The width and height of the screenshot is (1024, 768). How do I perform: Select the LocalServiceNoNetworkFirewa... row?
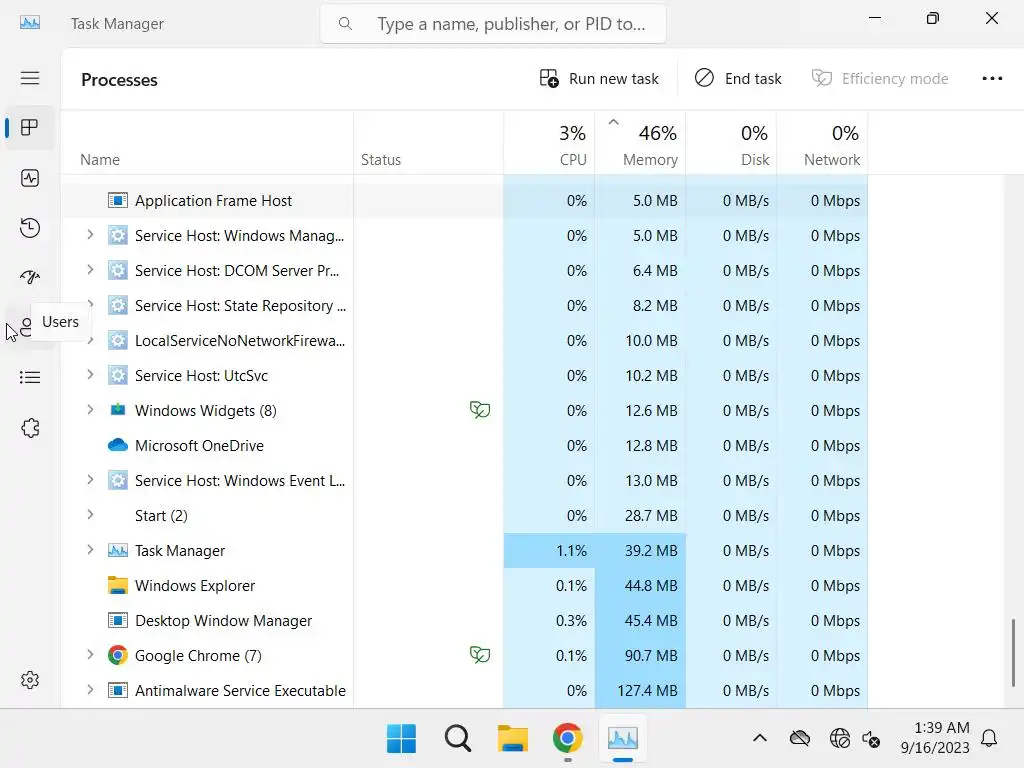[464, 340]
